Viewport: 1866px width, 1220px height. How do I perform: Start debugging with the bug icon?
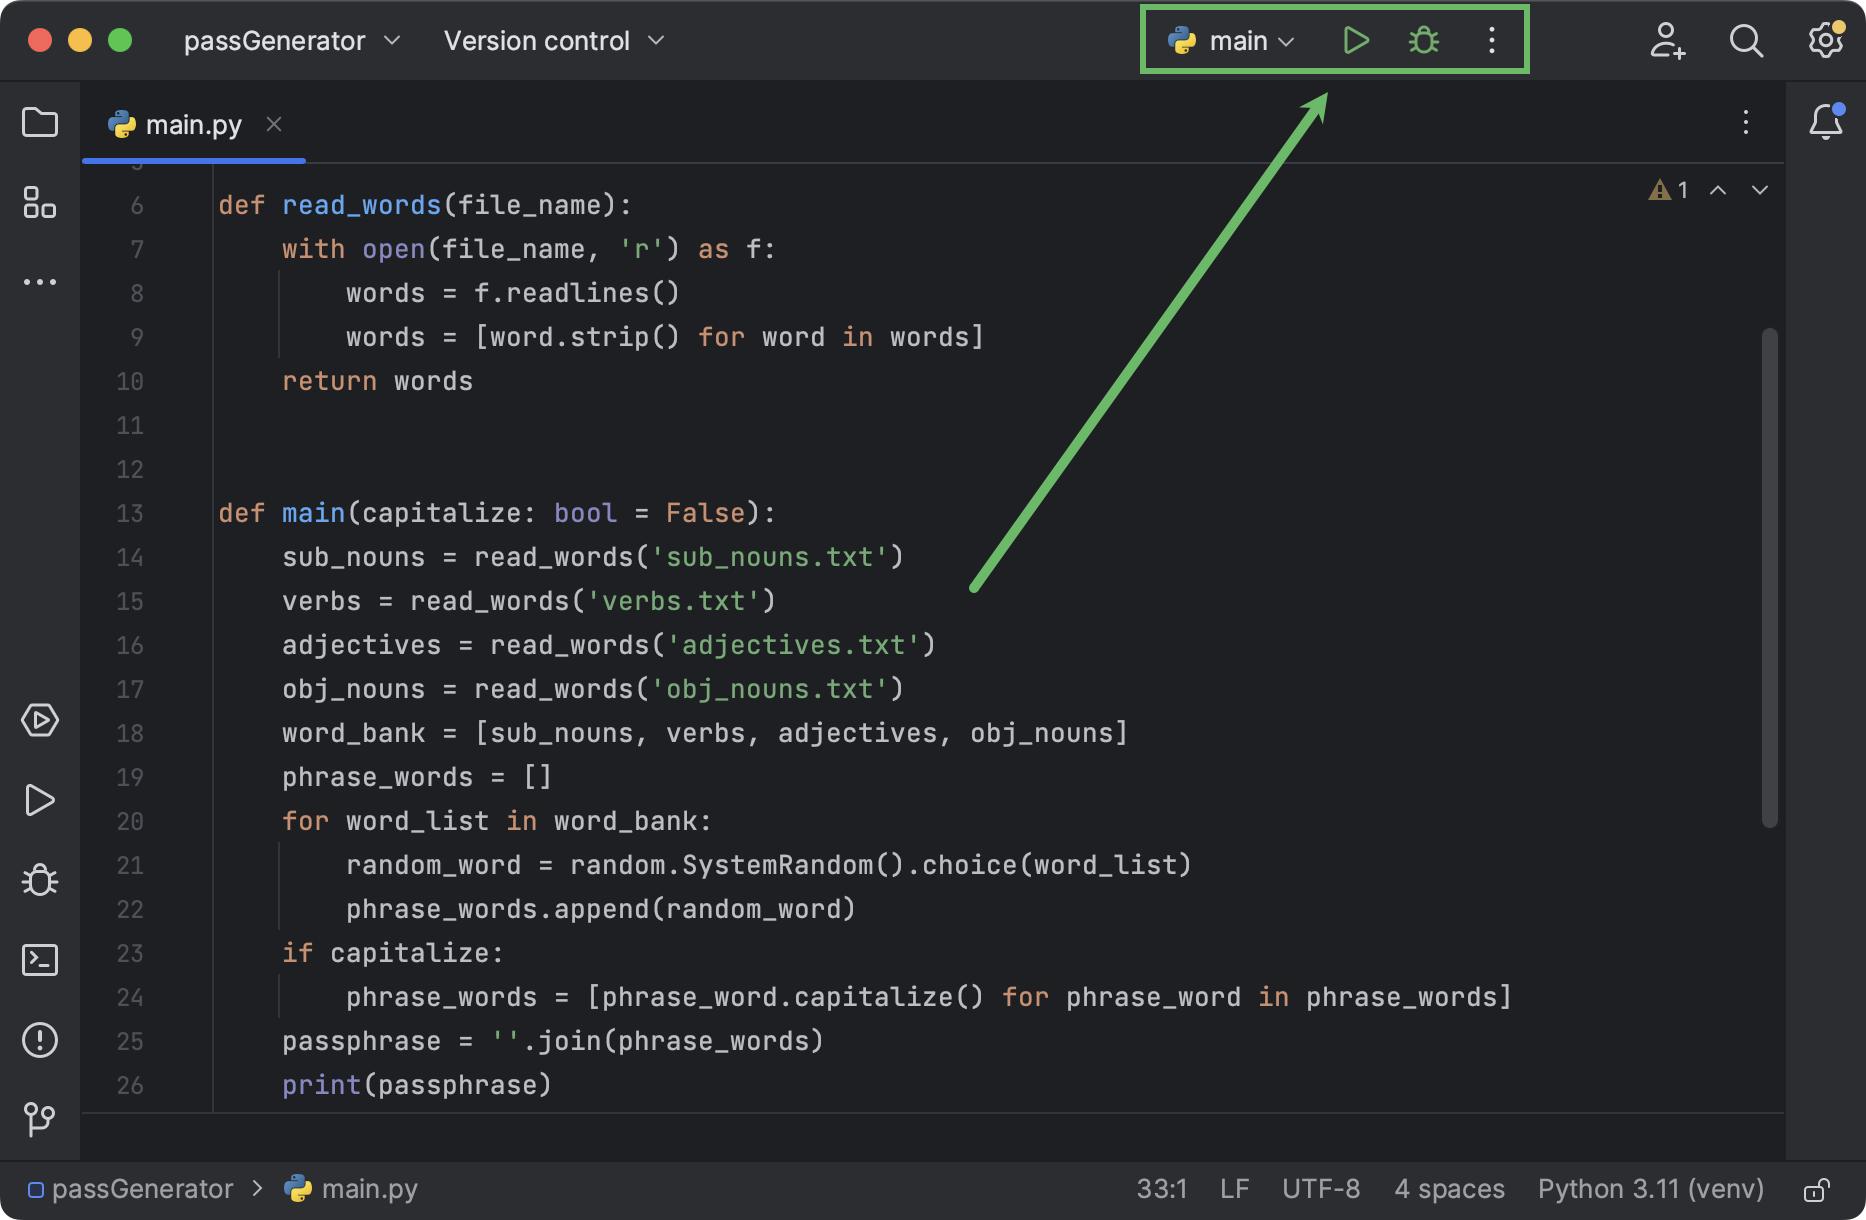pos(1422,40)
